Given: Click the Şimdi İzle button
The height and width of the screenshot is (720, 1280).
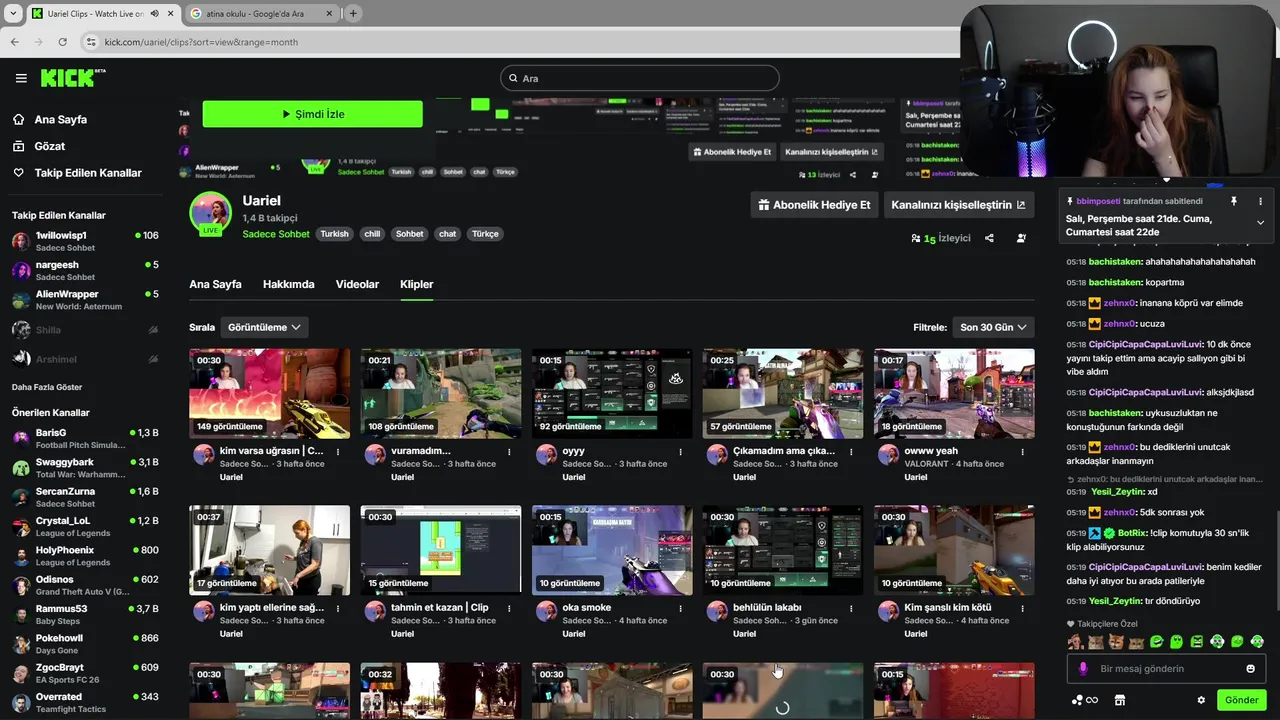Looking at the screenshot, I should click(312, 114).
